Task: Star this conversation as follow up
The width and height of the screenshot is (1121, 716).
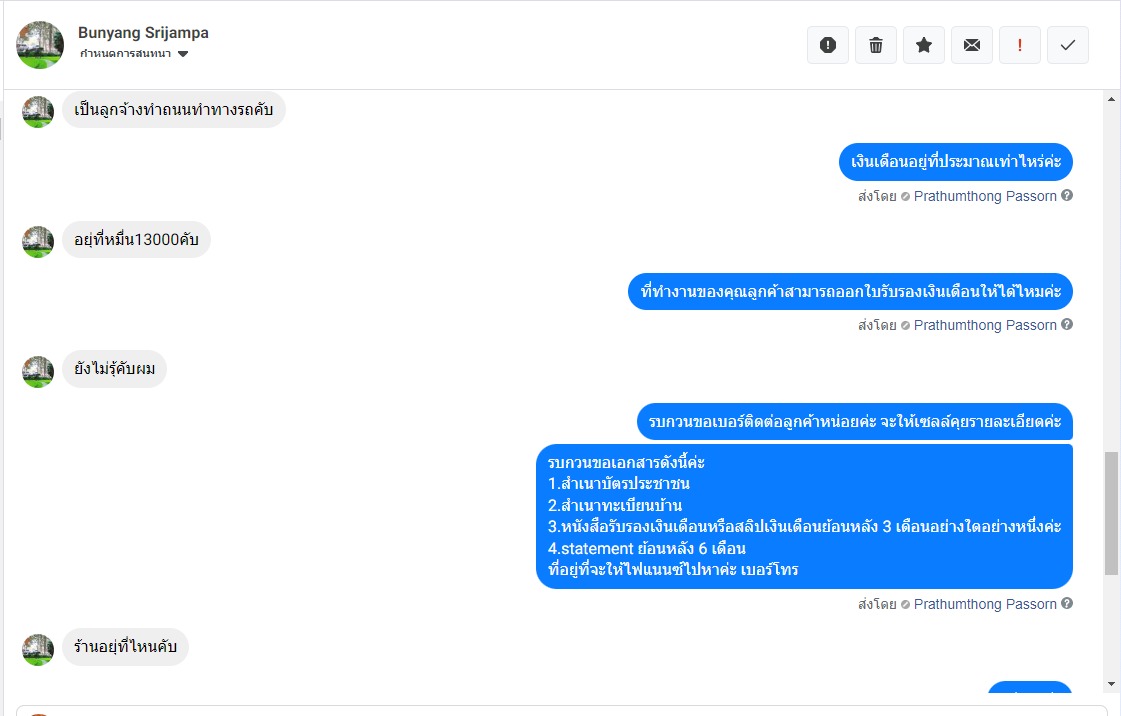Action: 924,45
